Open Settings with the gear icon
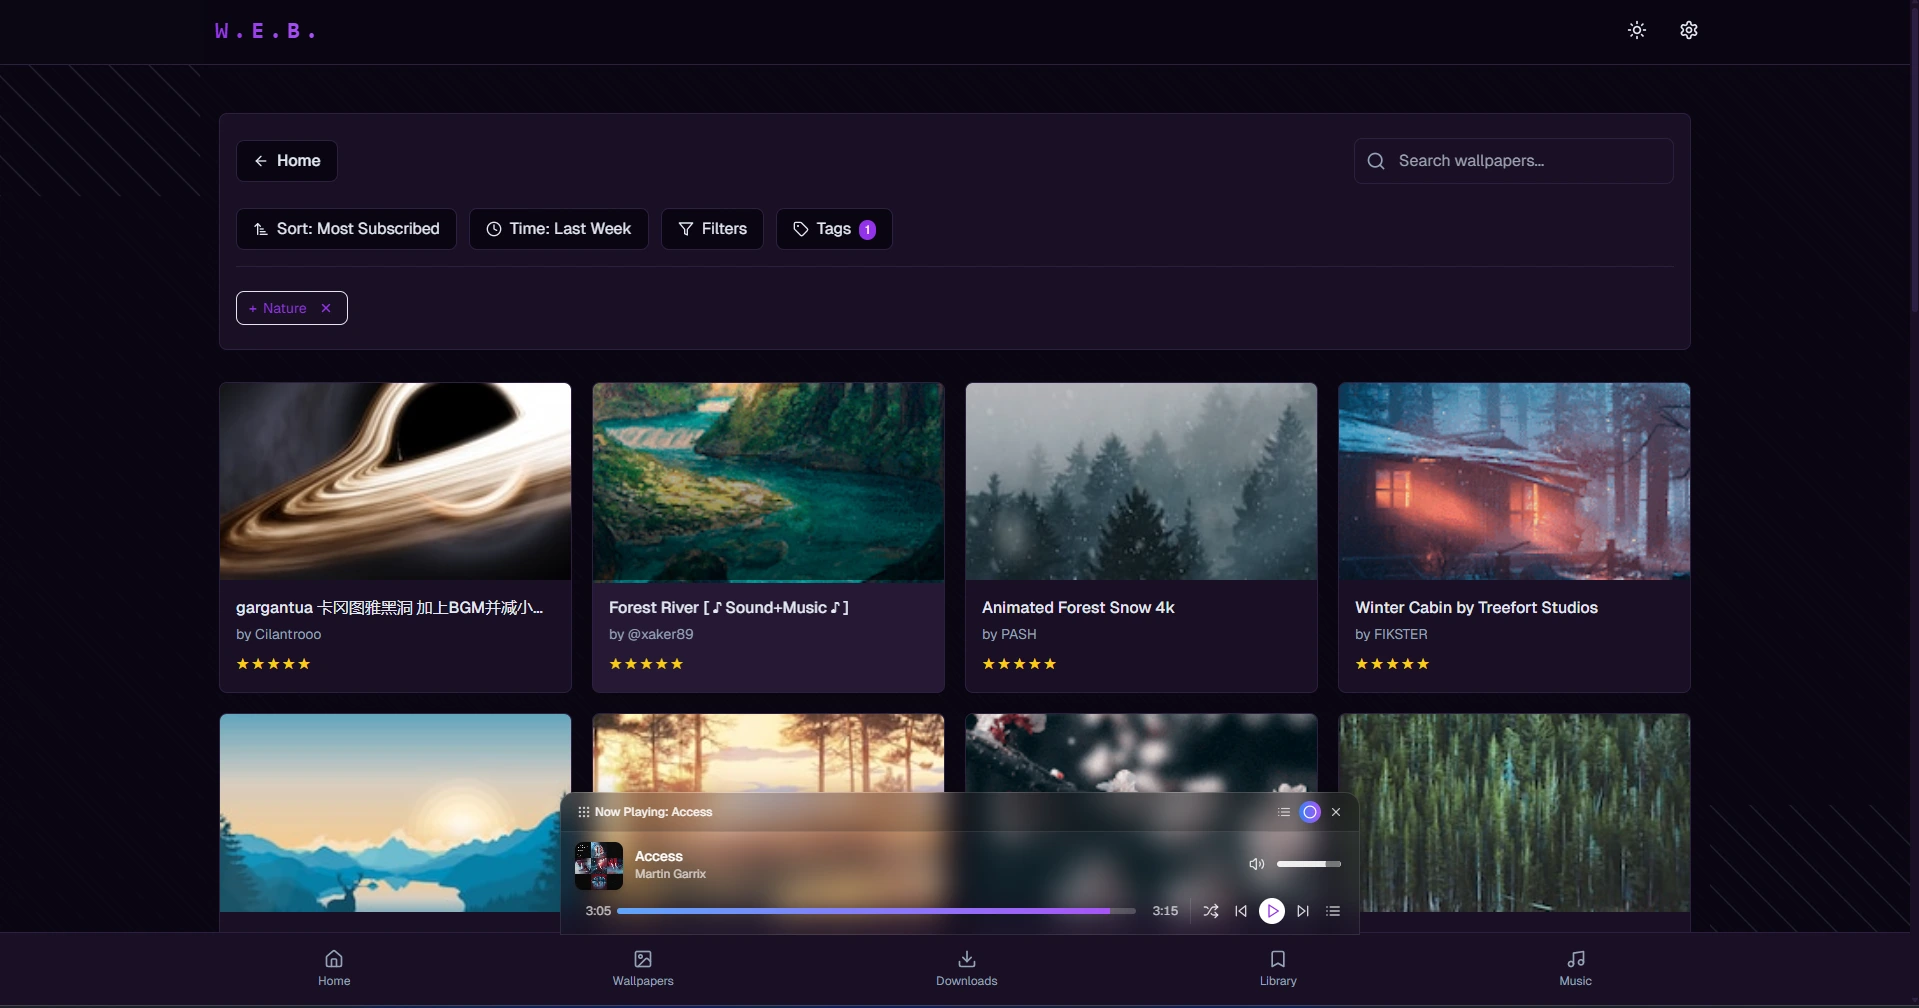This screenshot has width=1919, height=1008. (1688, 30)
